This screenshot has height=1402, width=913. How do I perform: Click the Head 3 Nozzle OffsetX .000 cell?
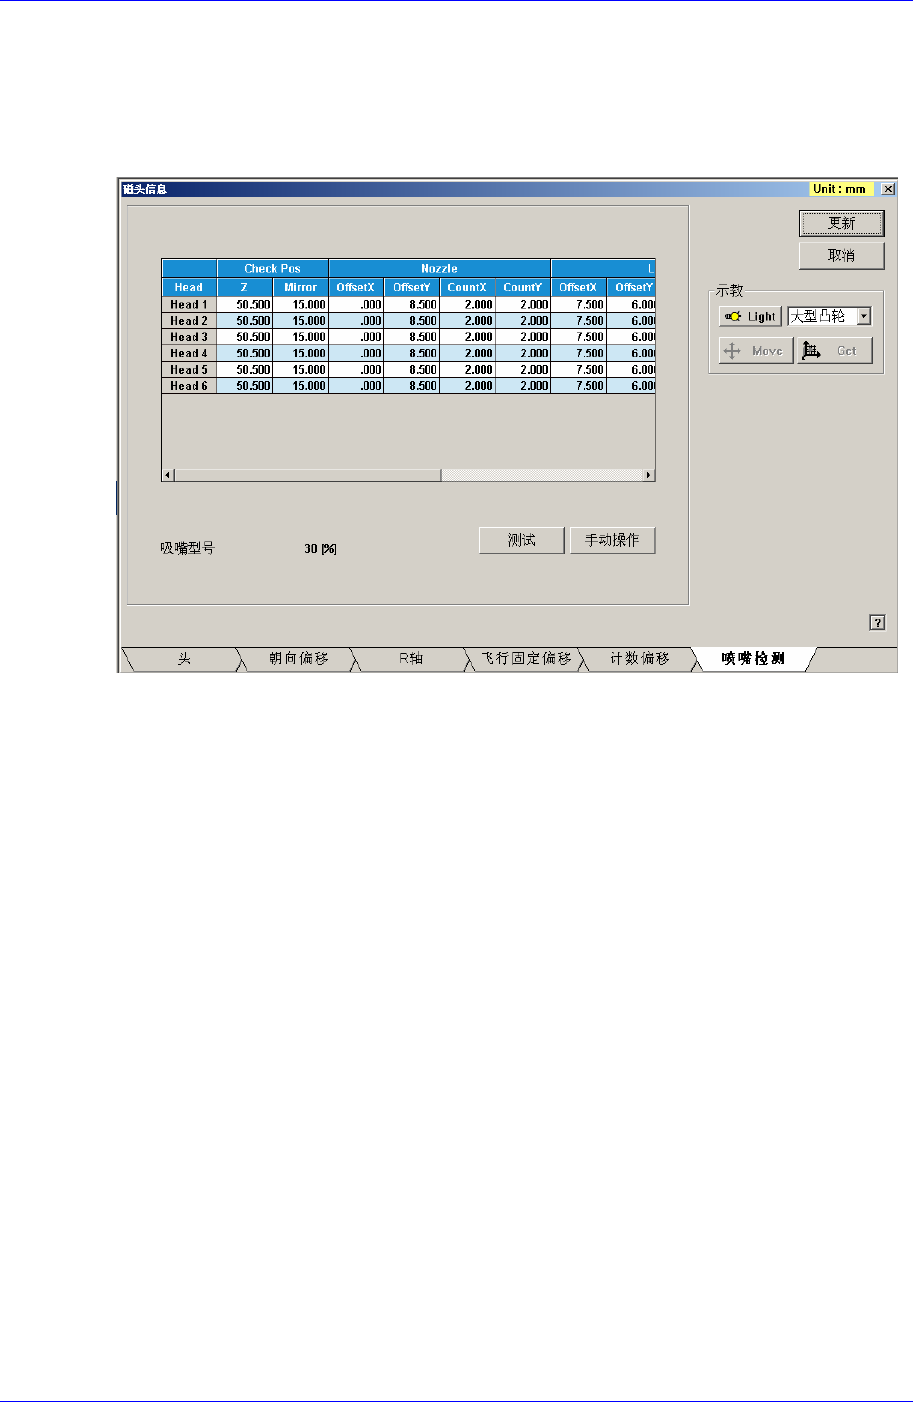(x=356, y=336)
